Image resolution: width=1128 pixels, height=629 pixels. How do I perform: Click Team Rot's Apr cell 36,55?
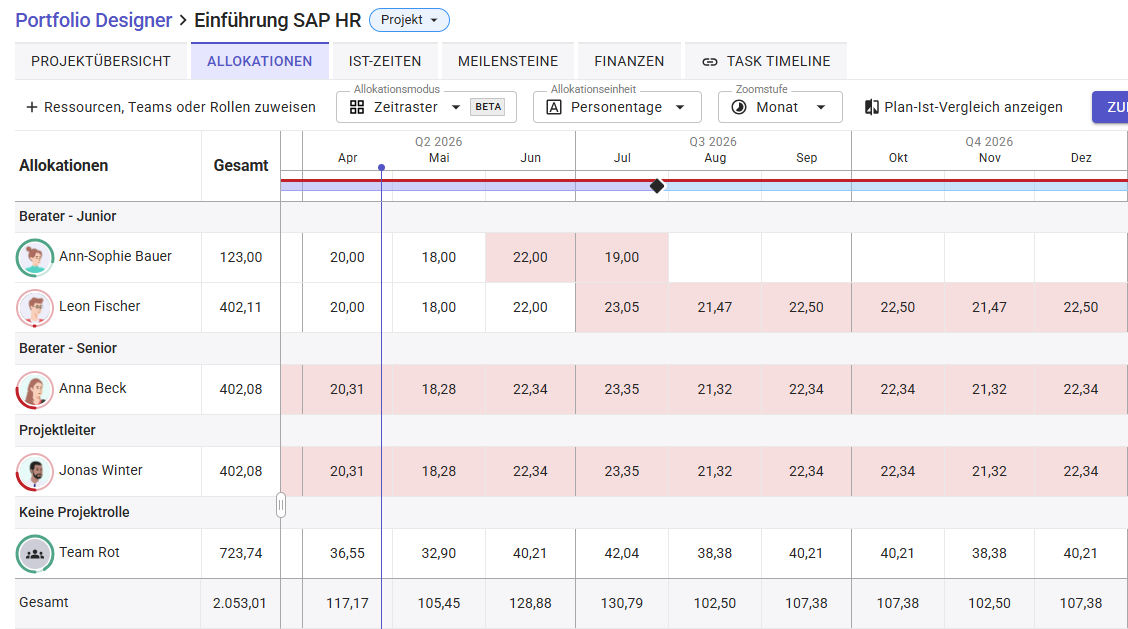[347, 553]
